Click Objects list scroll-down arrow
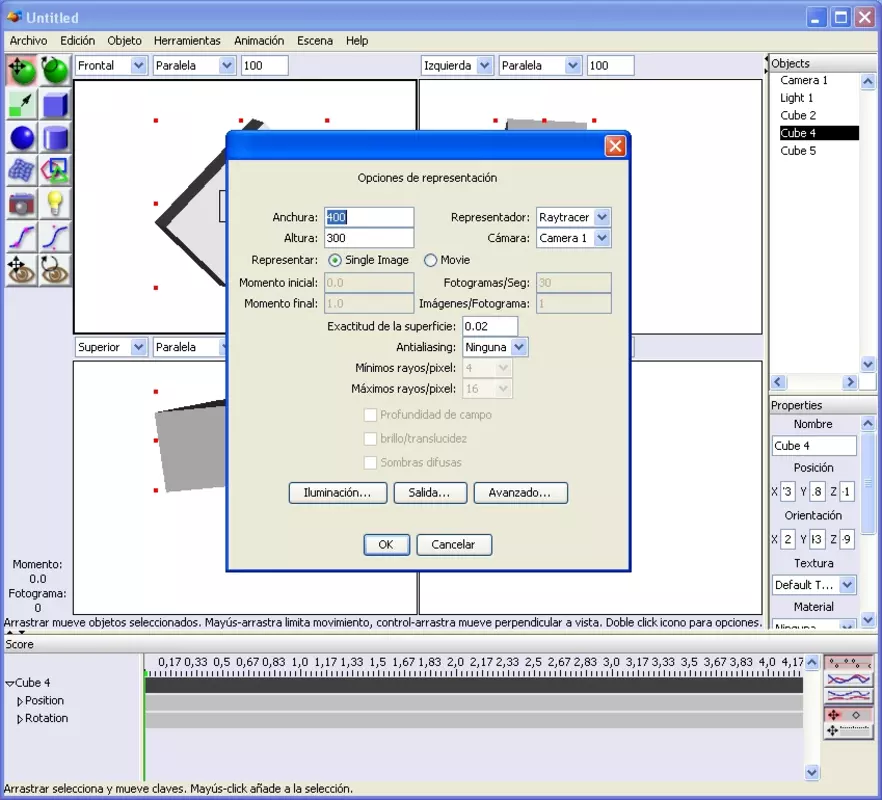 coord(867,365)
